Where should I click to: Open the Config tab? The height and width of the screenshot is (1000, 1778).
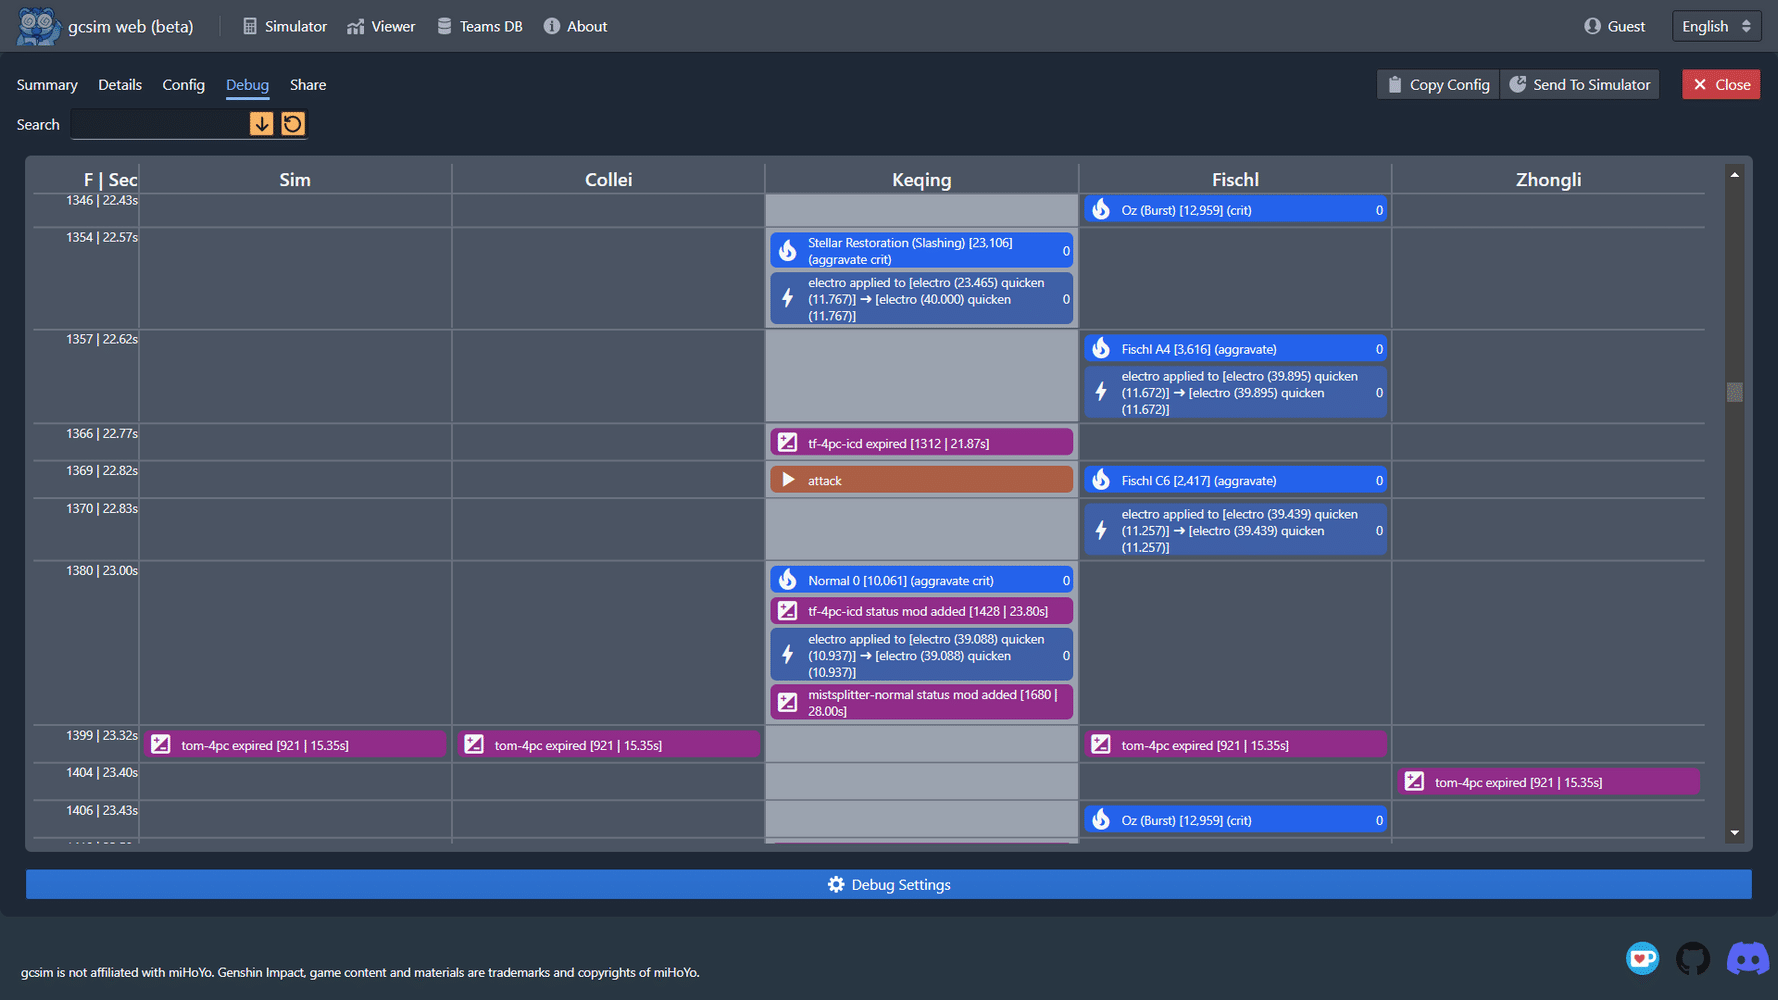click(183, 85)
